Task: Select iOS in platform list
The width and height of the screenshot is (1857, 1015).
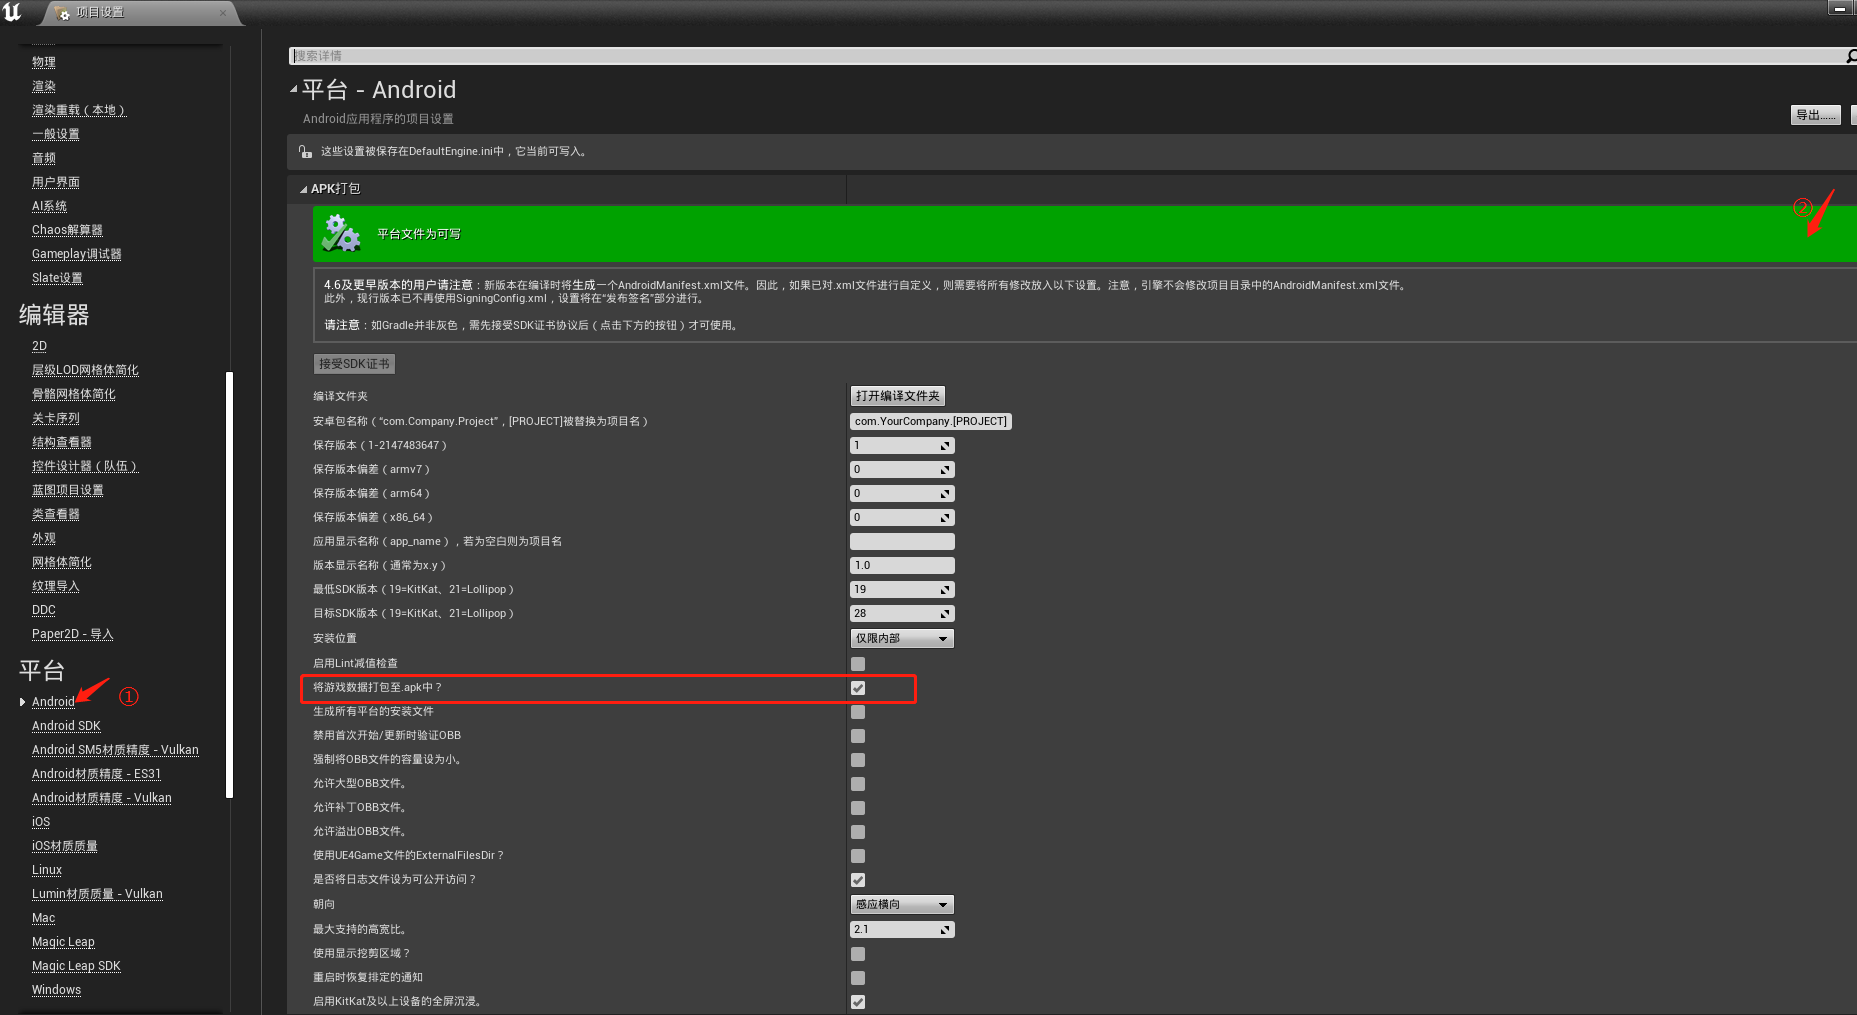Action: pyautogui.click(x=41, y=822)
